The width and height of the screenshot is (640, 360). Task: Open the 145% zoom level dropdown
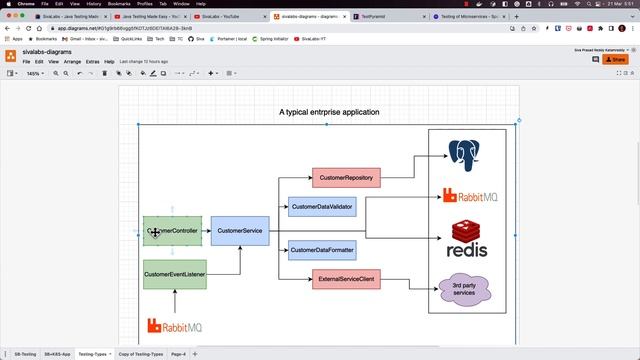pyautogui.click(x=35, y=73)
